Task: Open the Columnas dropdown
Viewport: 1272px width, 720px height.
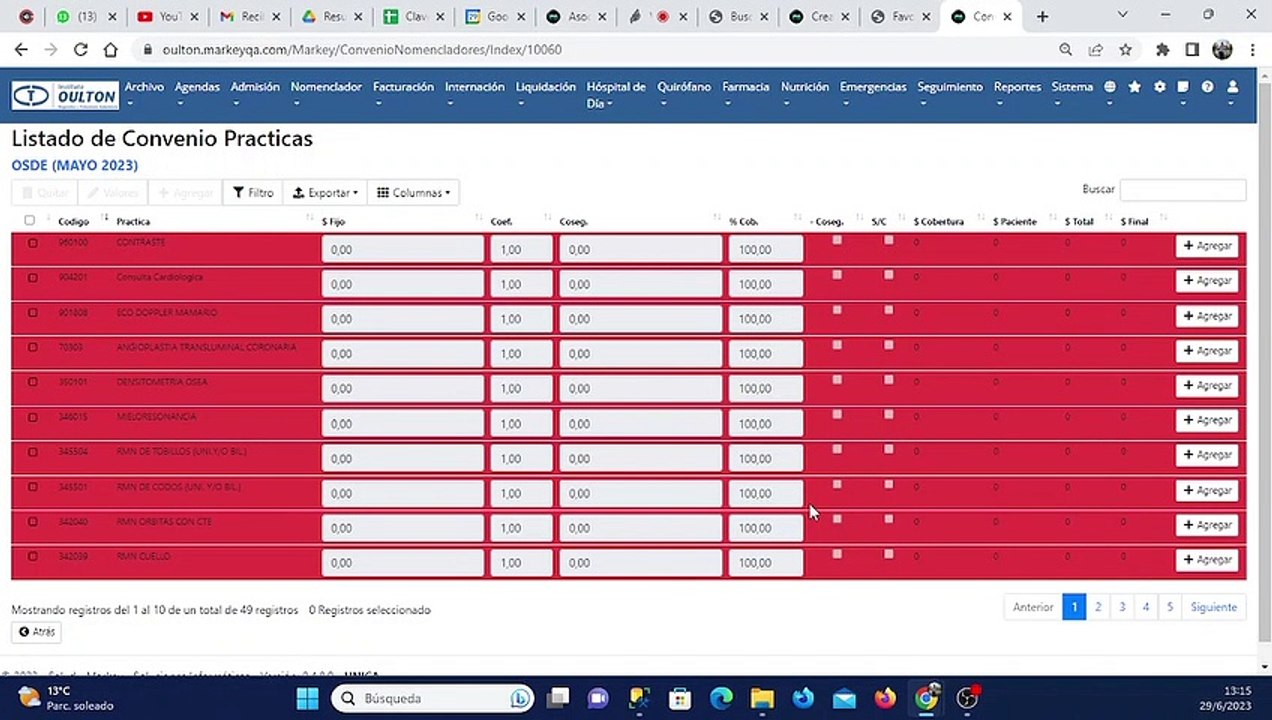Action: coord(413,193)
